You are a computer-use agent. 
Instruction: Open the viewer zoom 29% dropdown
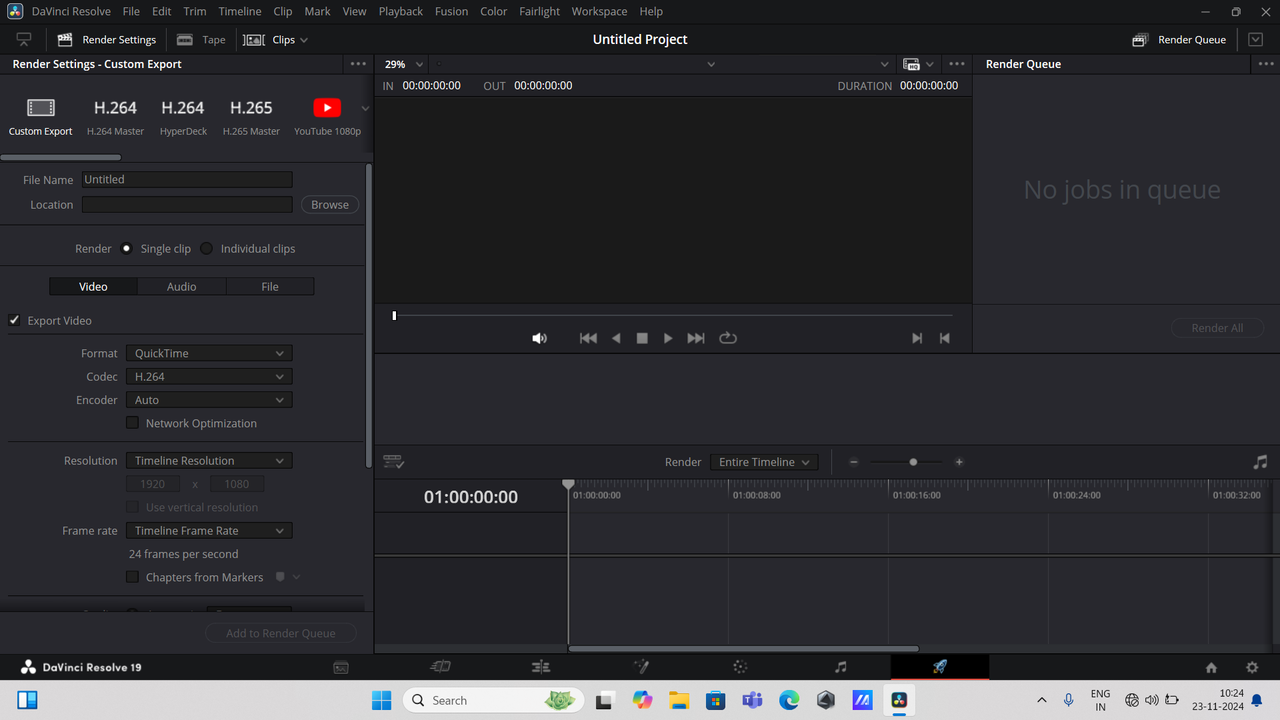pyautogui.click(x=404, y=64)
